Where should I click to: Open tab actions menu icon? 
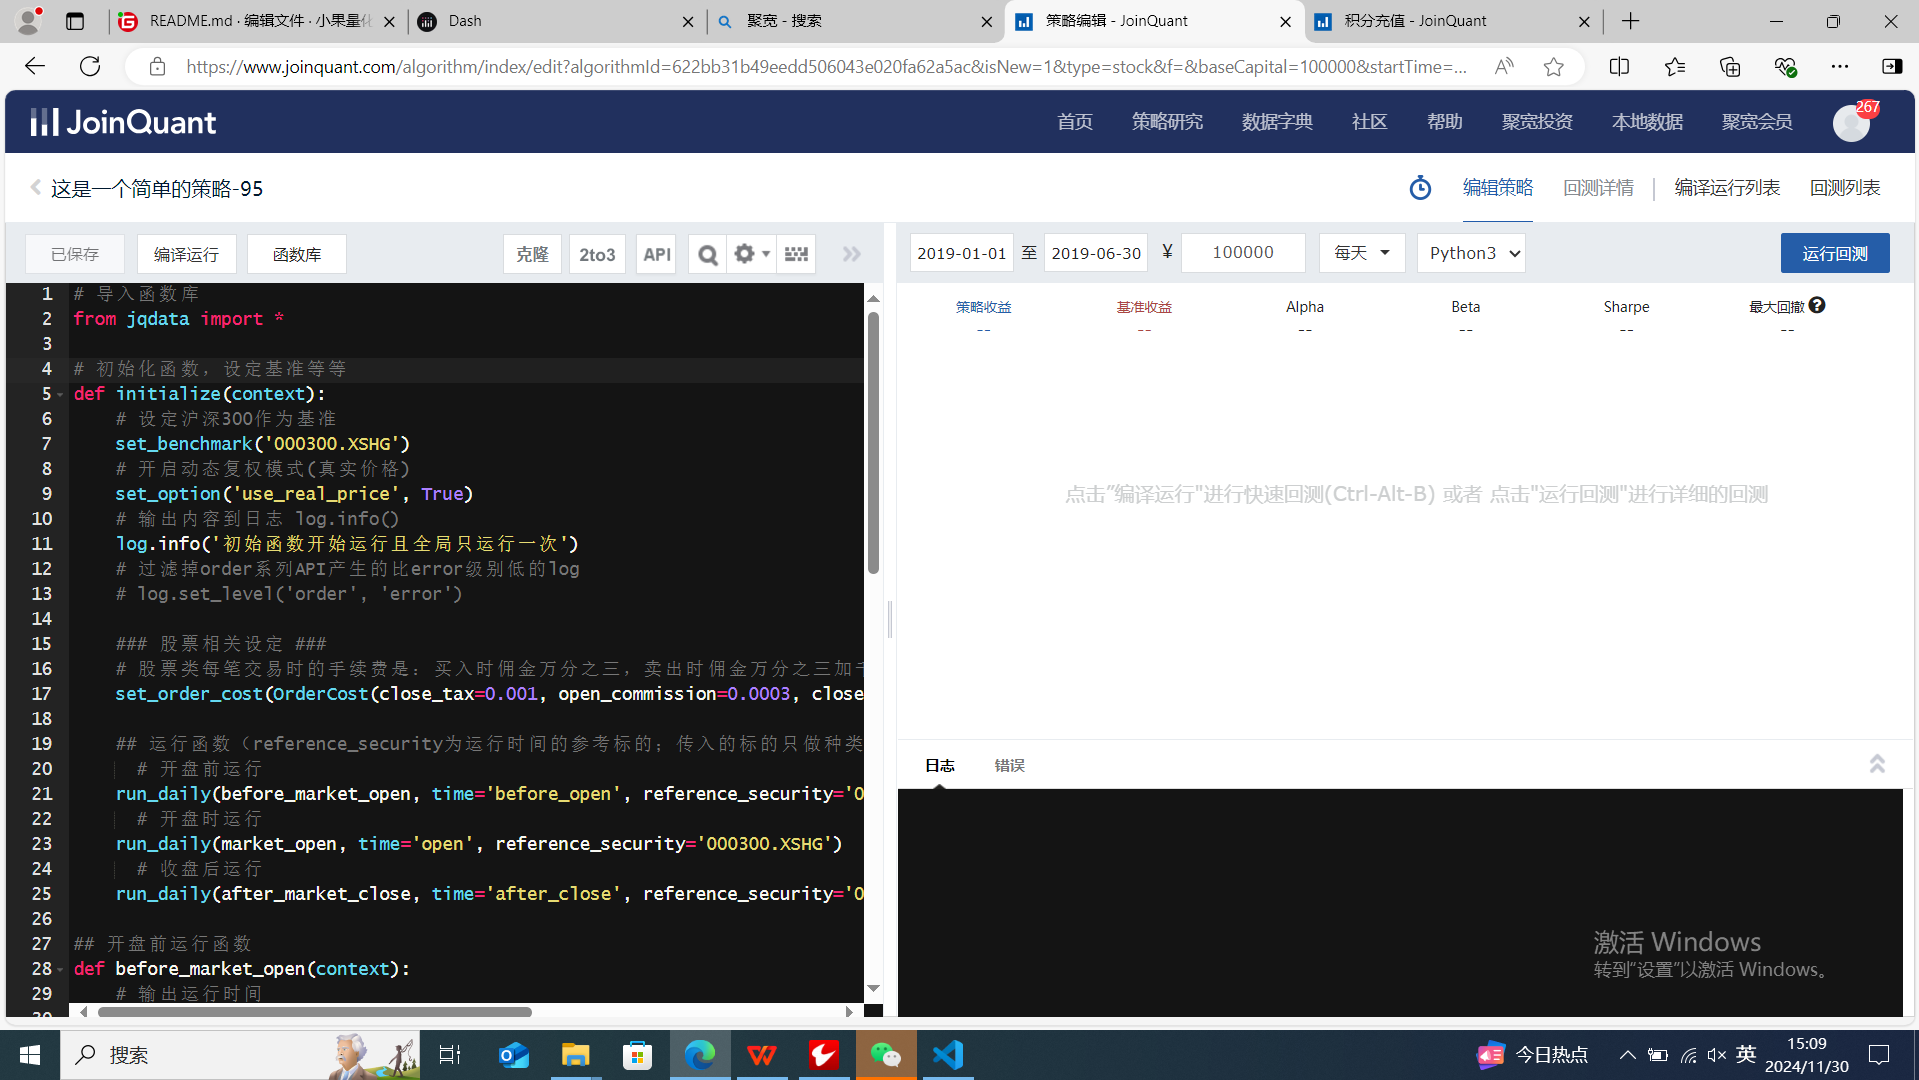click(75, 21)
